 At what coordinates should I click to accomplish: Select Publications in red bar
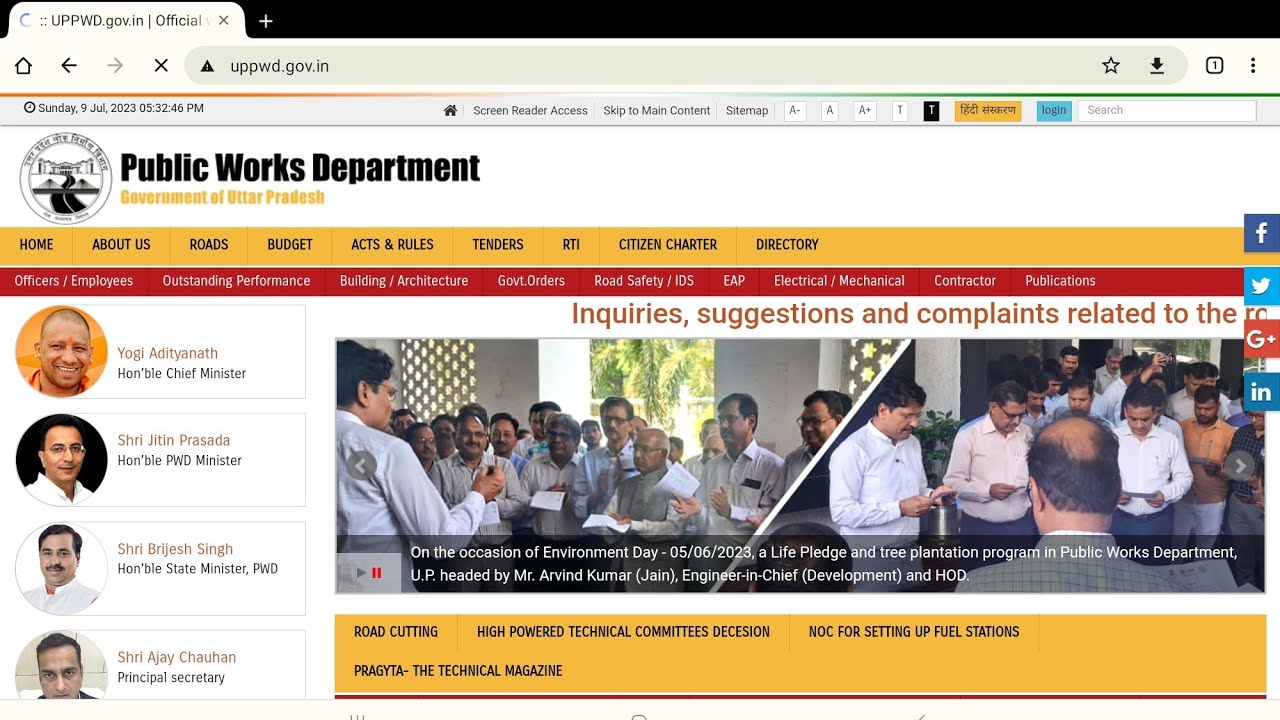point(1060,281)
